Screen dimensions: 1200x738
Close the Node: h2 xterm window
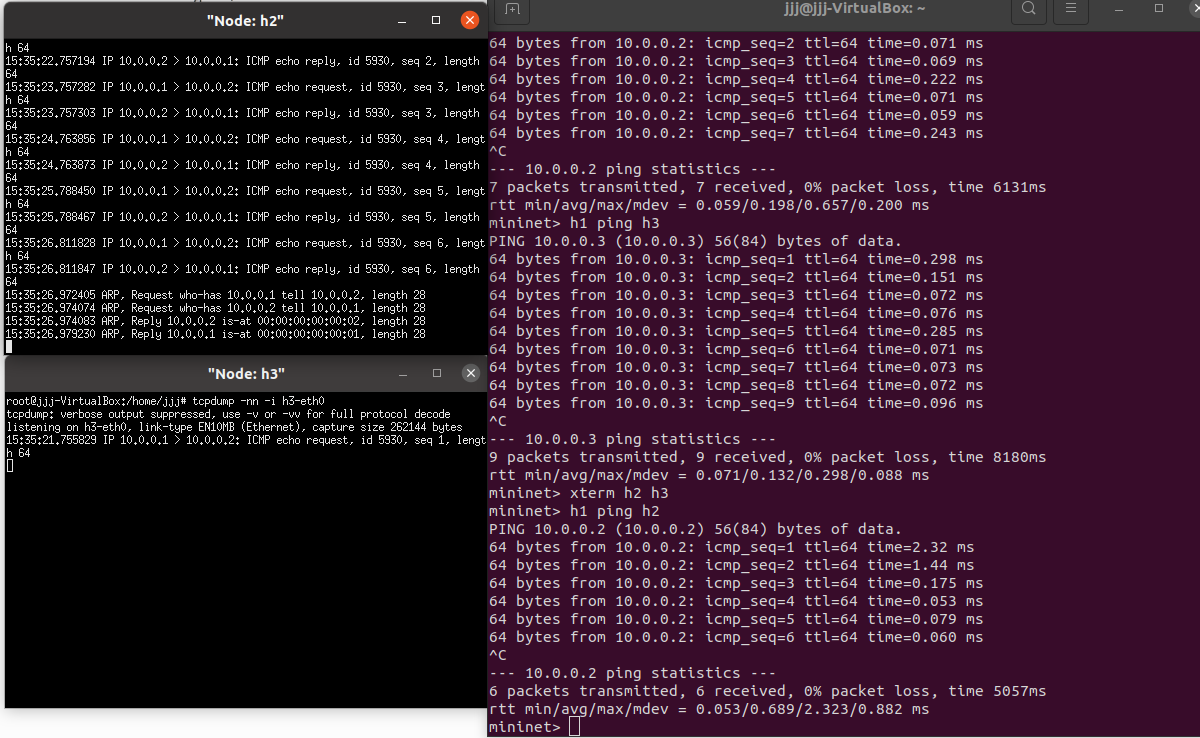pyautogui.click(x=470, y=20)
